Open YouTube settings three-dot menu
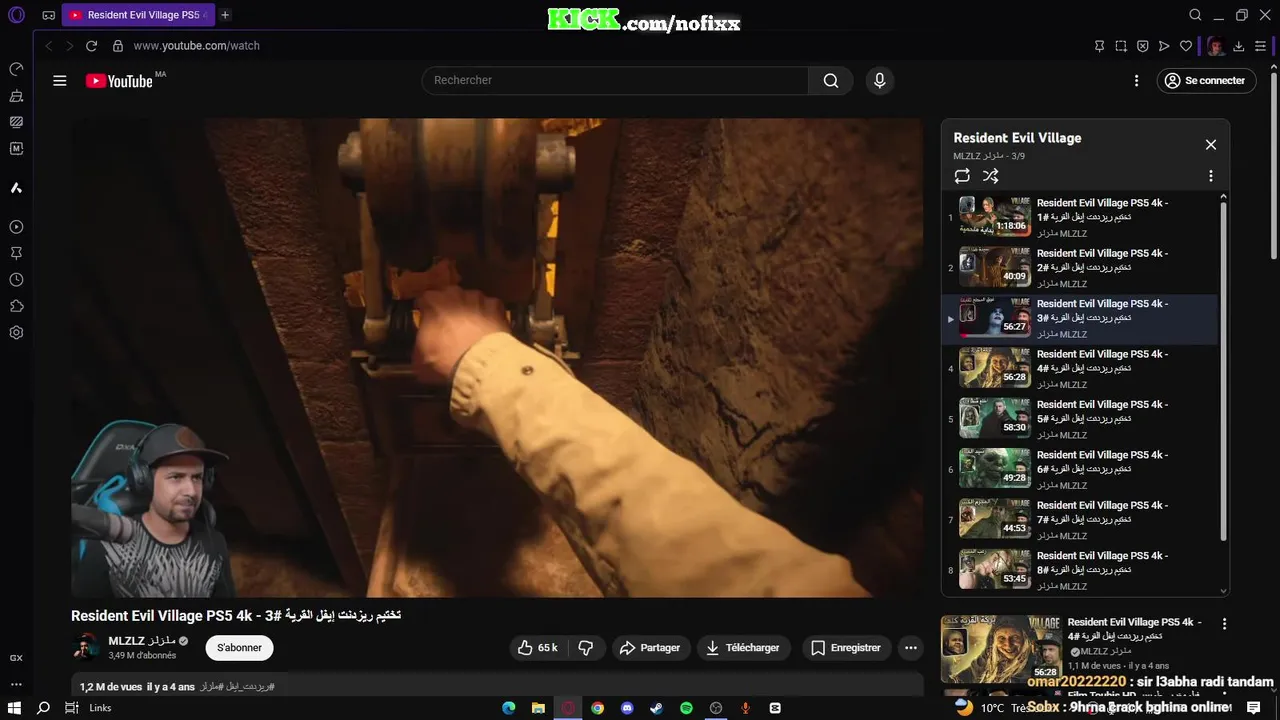The image size is (1280, 720). [1136, 81]
